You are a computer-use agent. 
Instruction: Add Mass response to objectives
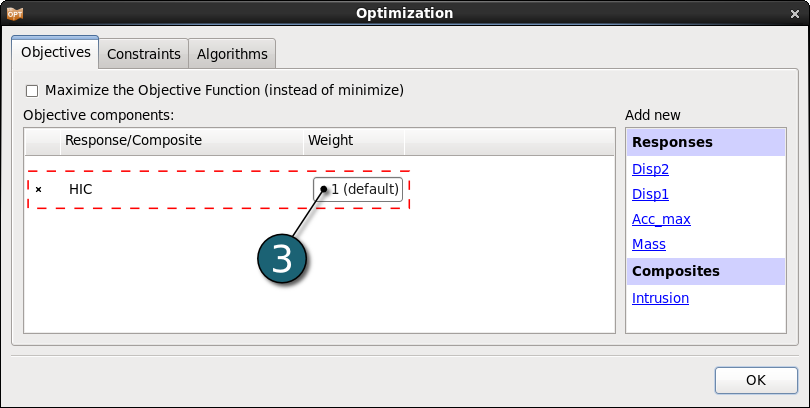648,244
